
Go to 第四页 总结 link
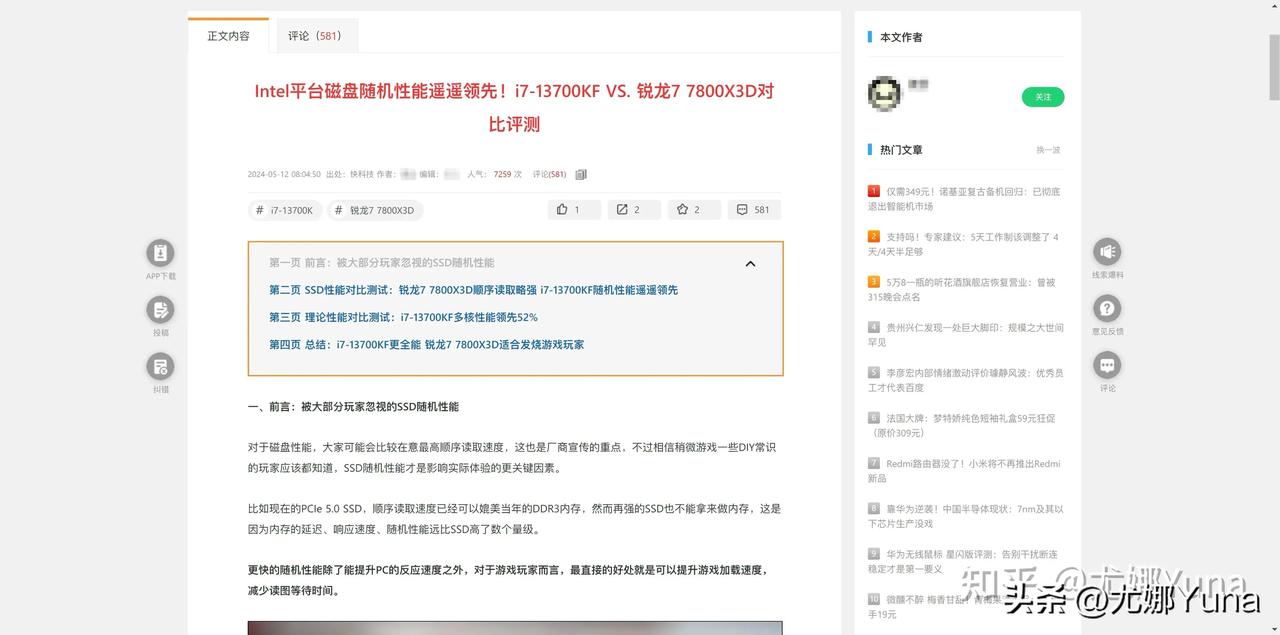point(426,344)
